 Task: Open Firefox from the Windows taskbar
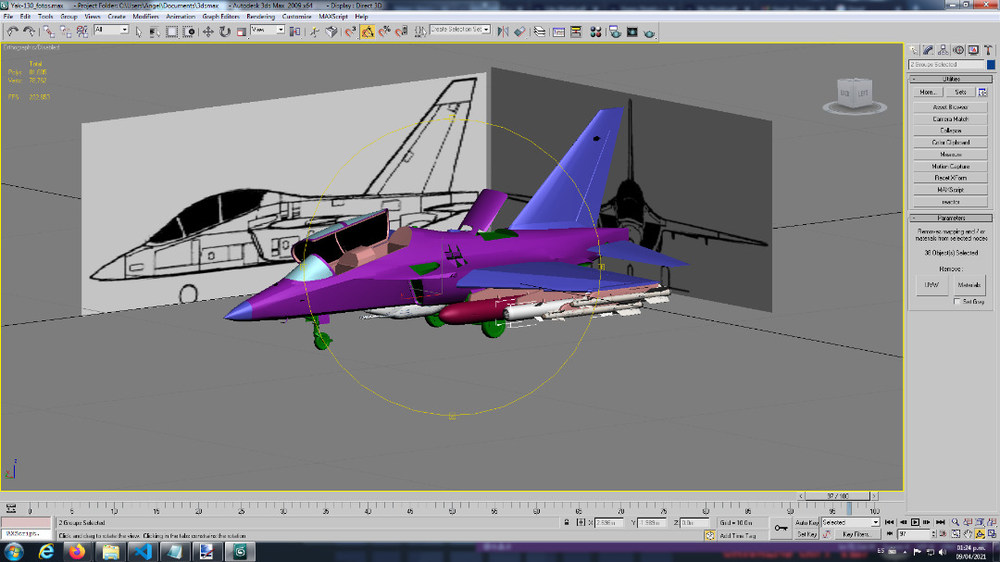tap(78, 551)
